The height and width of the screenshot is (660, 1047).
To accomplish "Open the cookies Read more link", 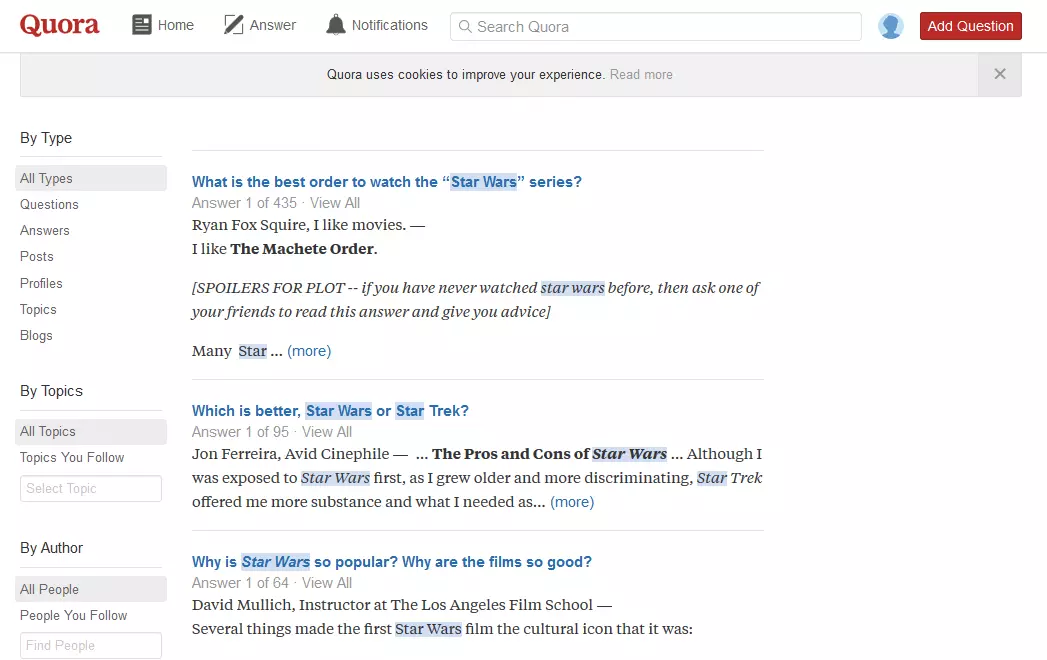I will pos(641,75).
